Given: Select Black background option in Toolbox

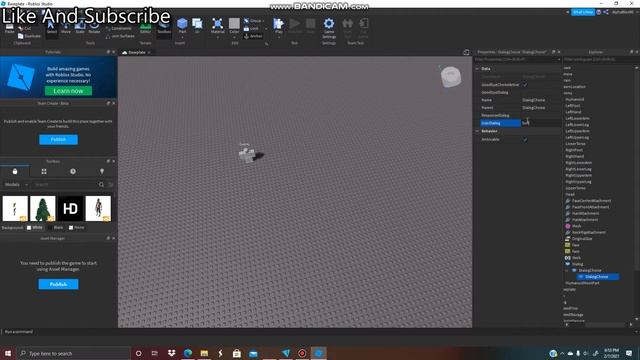Looking at the screenshot, I should point(56,227).
